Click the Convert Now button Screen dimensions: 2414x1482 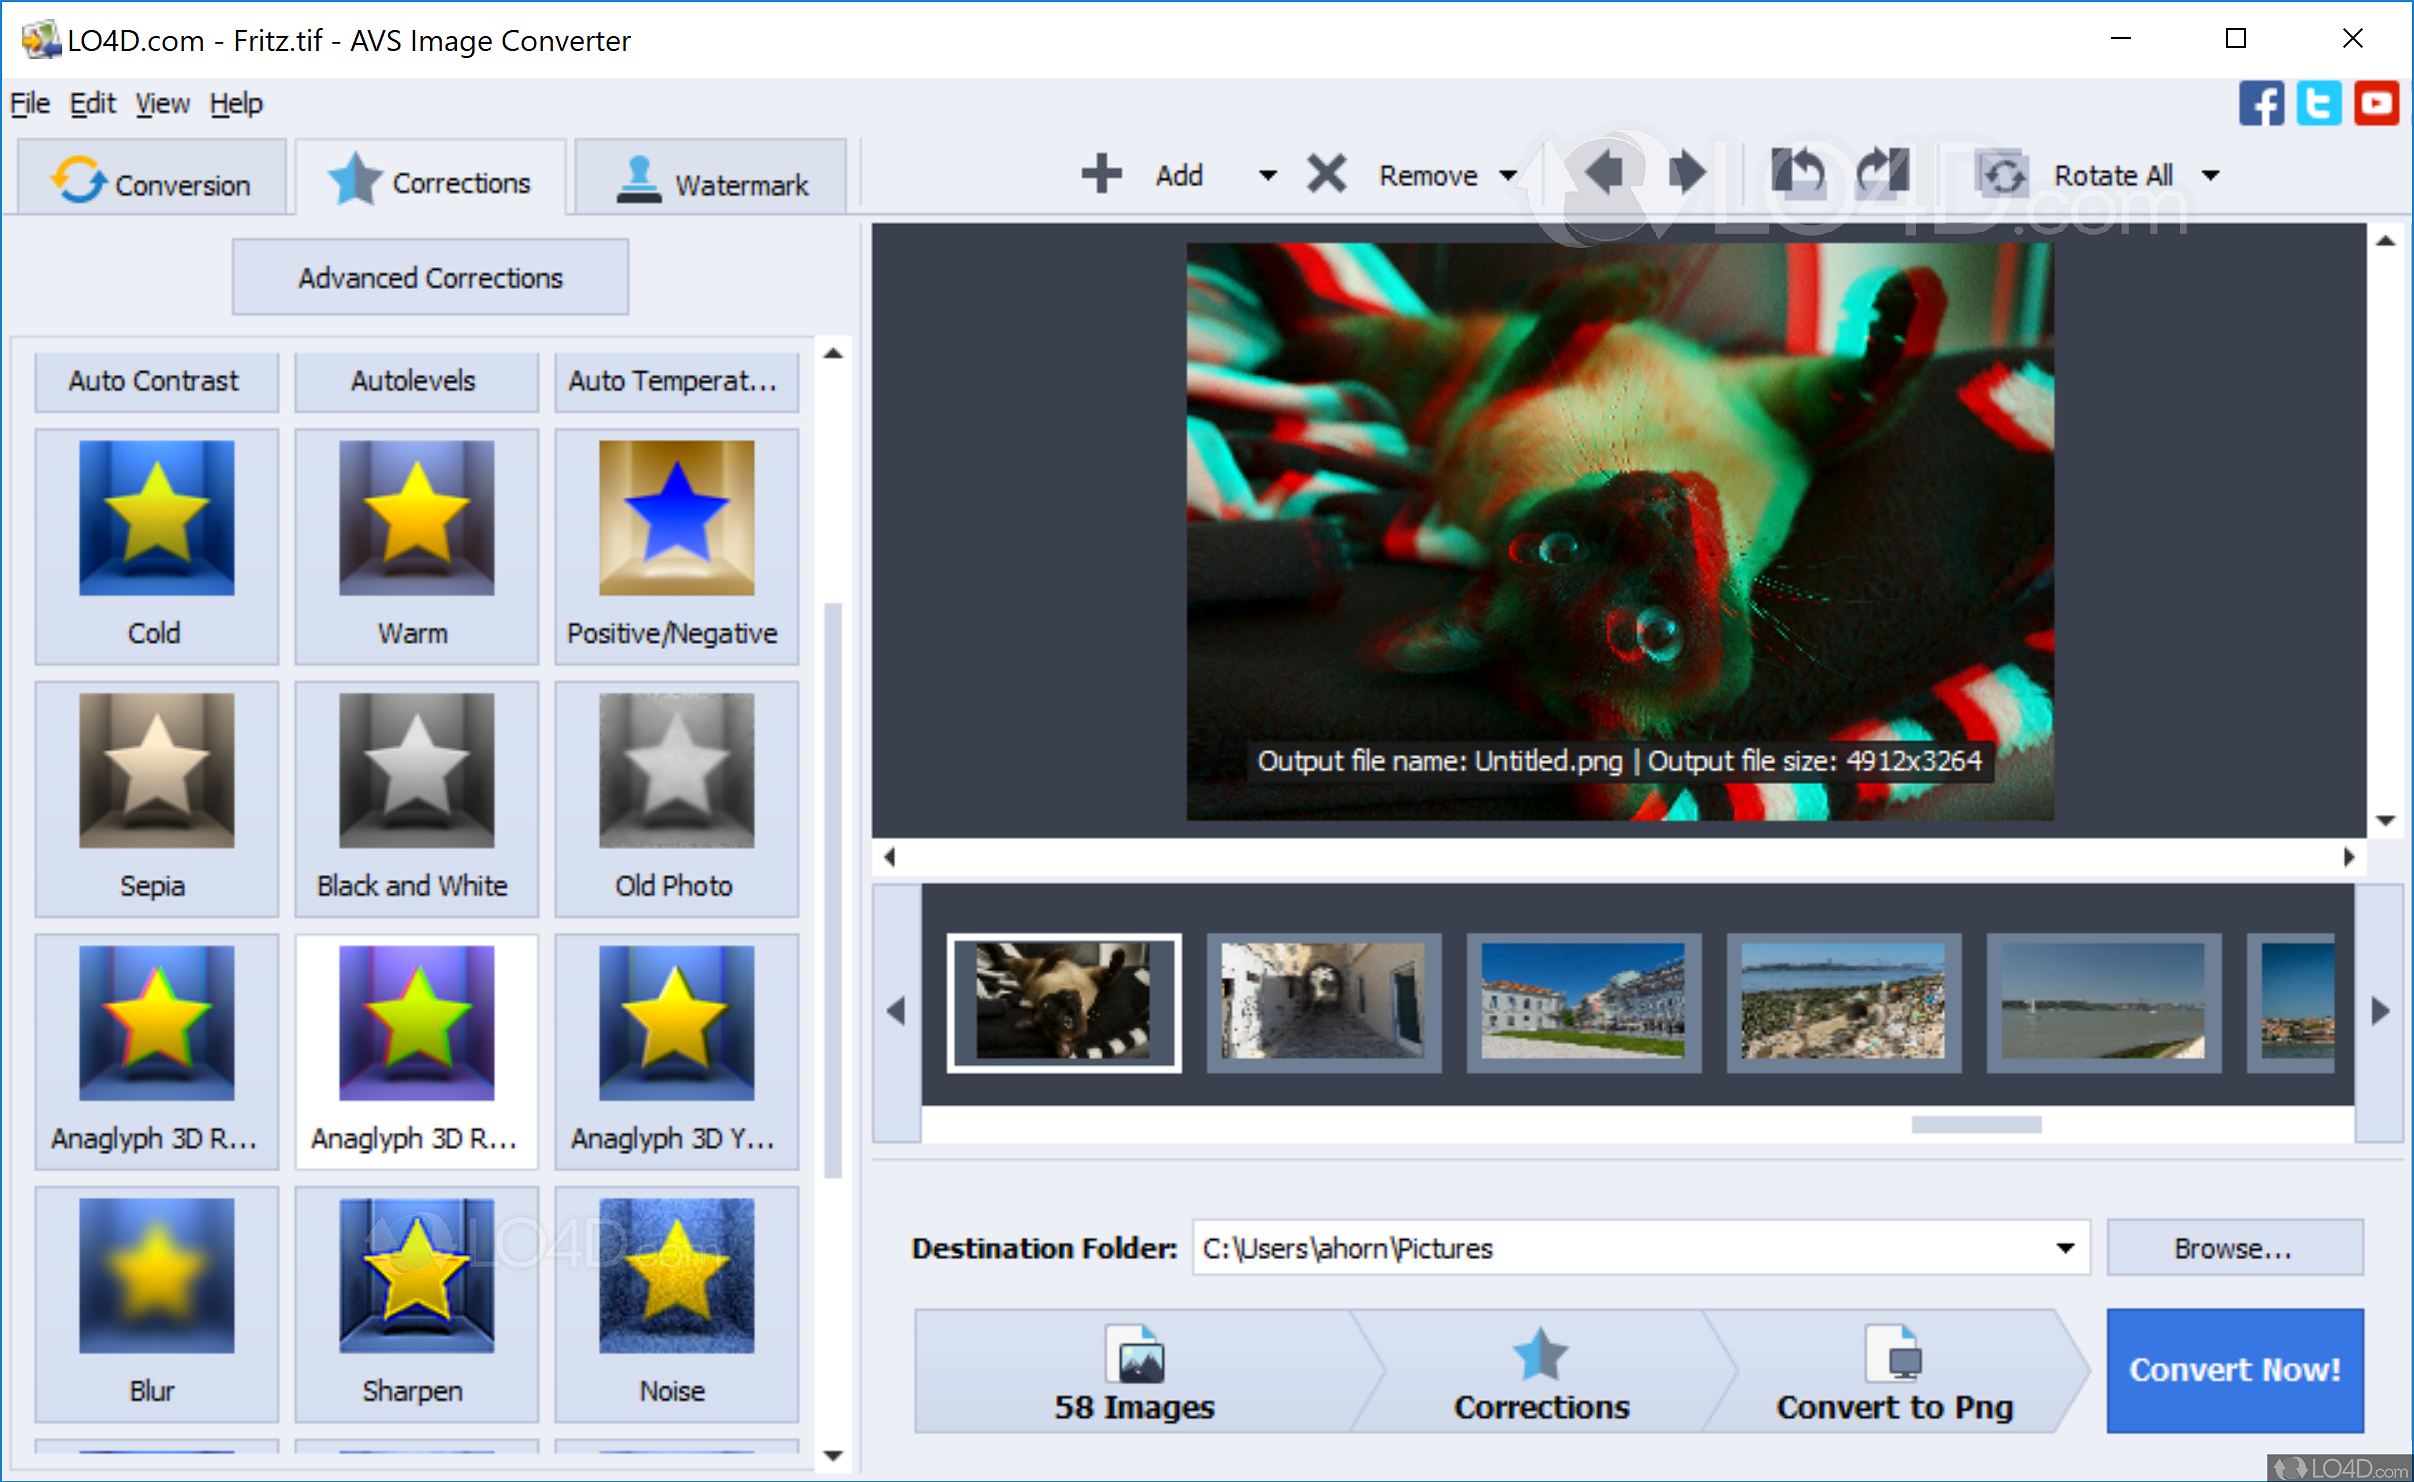[x=2235, y=1370]
